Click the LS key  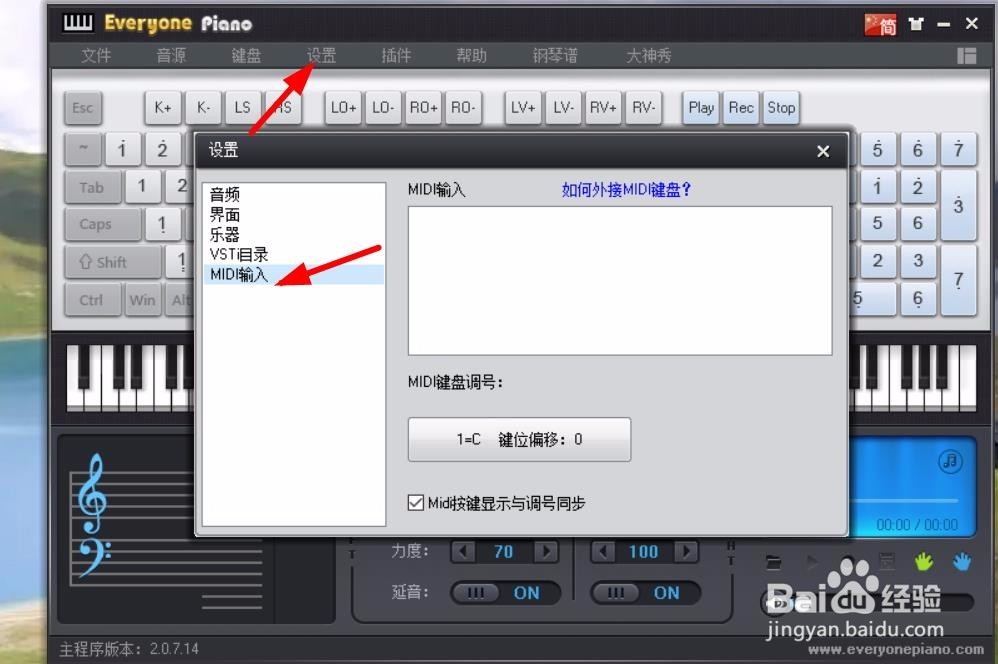click(x=242, y=108)
